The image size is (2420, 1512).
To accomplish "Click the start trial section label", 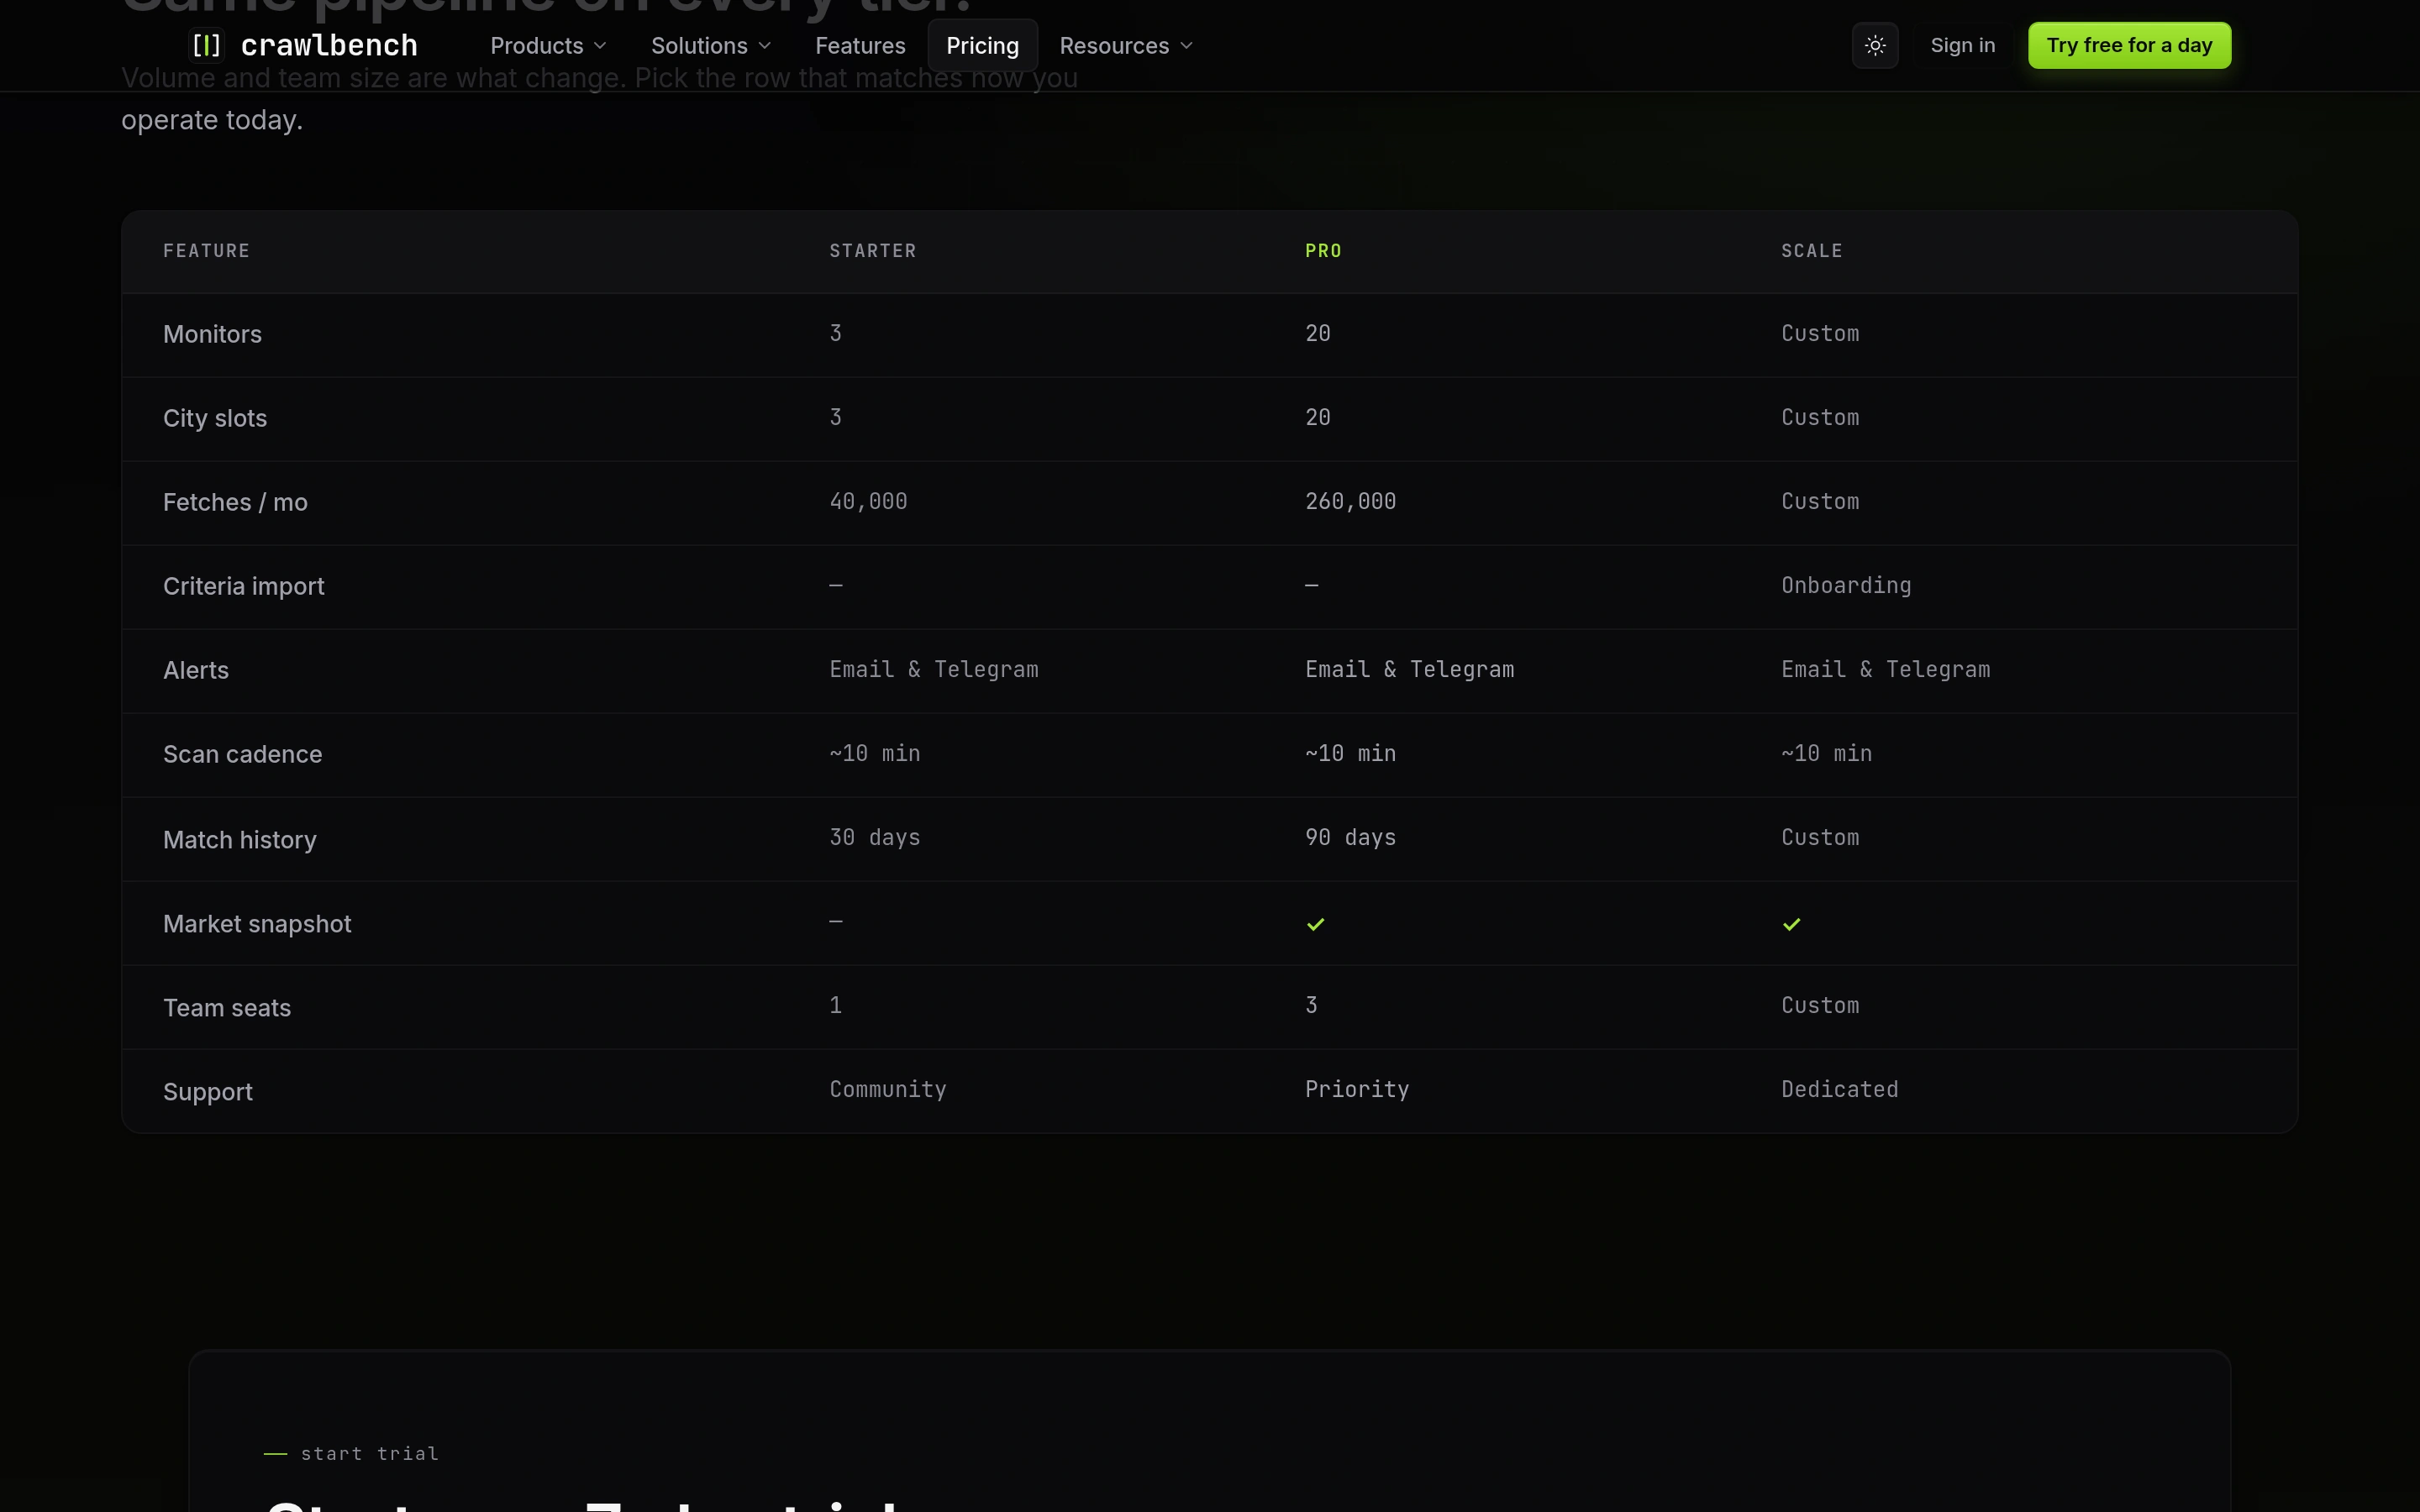I will click(x=369, y=1453).
